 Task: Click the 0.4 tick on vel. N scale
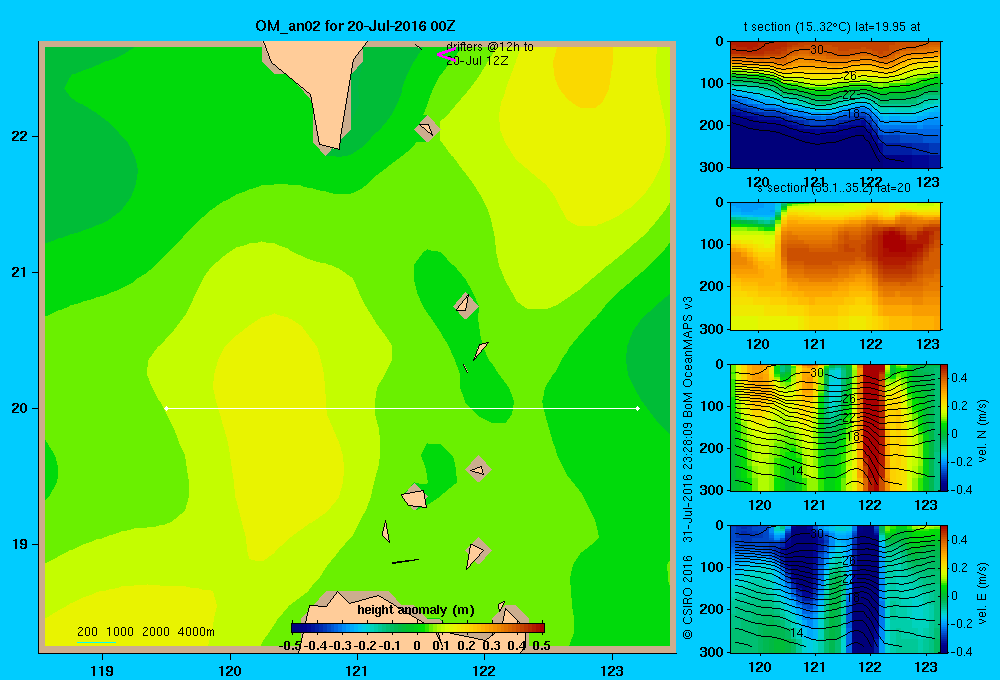960,378
